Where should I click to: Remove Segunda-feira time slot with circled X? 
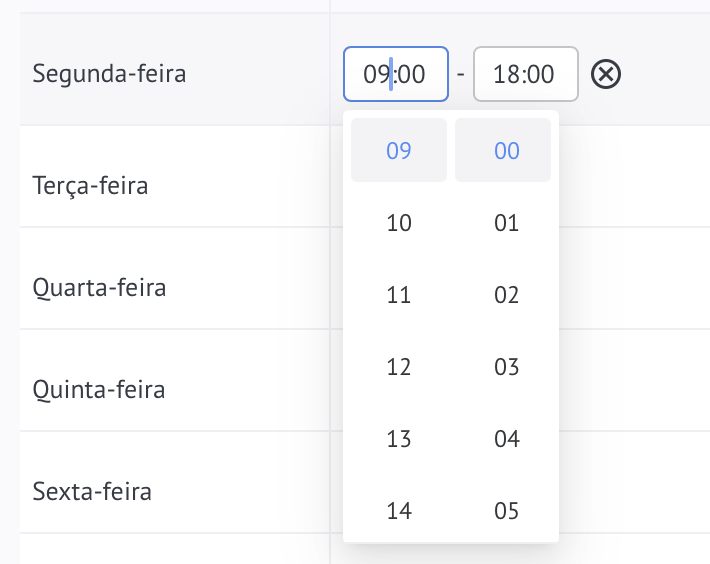[605, 74]
